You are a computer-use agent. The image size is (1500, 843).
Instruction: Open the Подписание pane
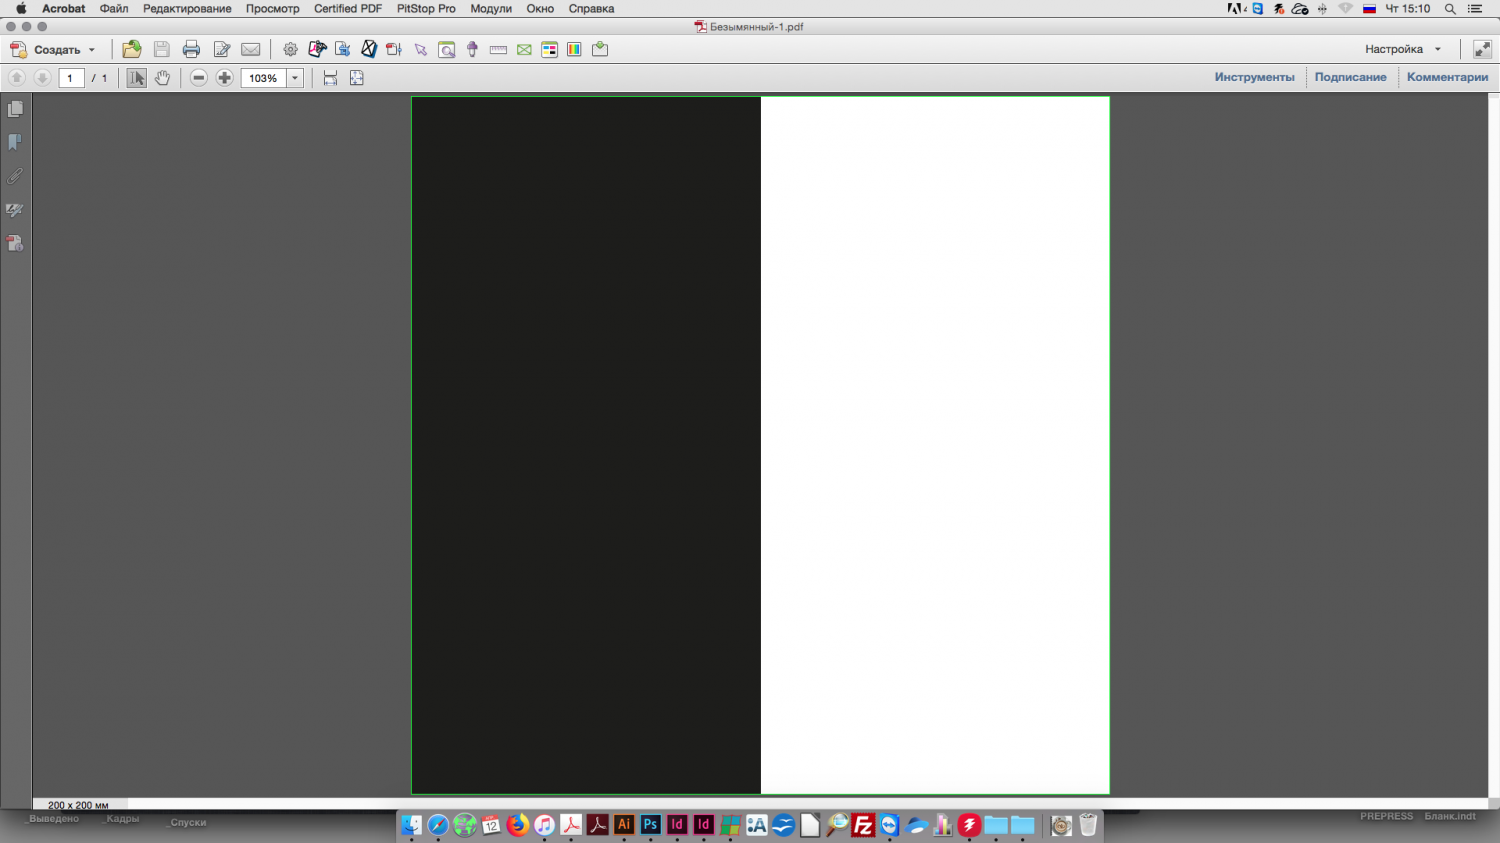click(1350, 77)
